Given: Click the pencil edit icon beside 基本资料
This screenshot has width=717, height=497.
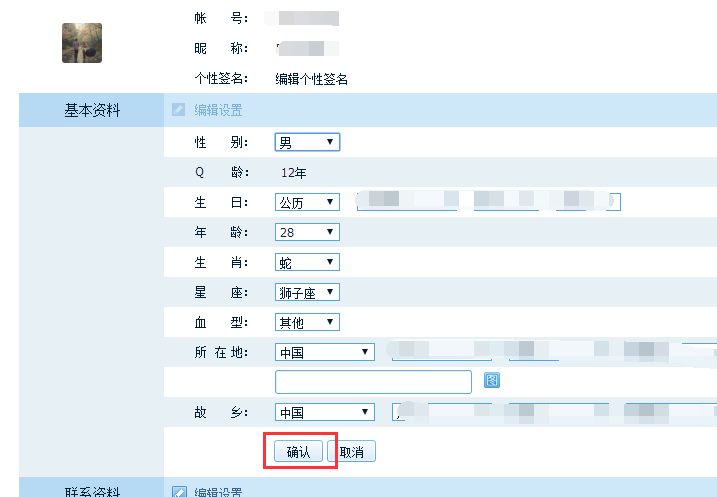Looking at the screenshot, I should [x=179, y=111].
